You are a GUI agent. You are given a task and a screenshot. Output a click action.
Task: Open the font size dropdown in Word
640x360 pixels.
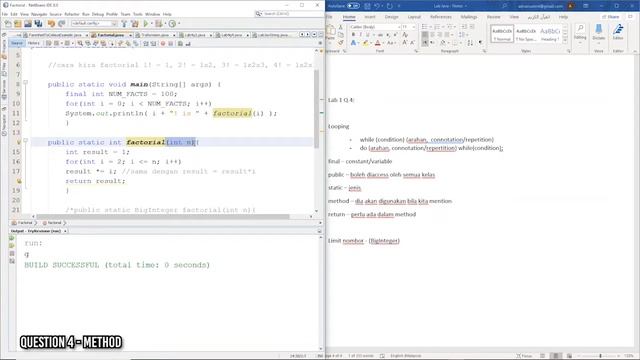414,27
